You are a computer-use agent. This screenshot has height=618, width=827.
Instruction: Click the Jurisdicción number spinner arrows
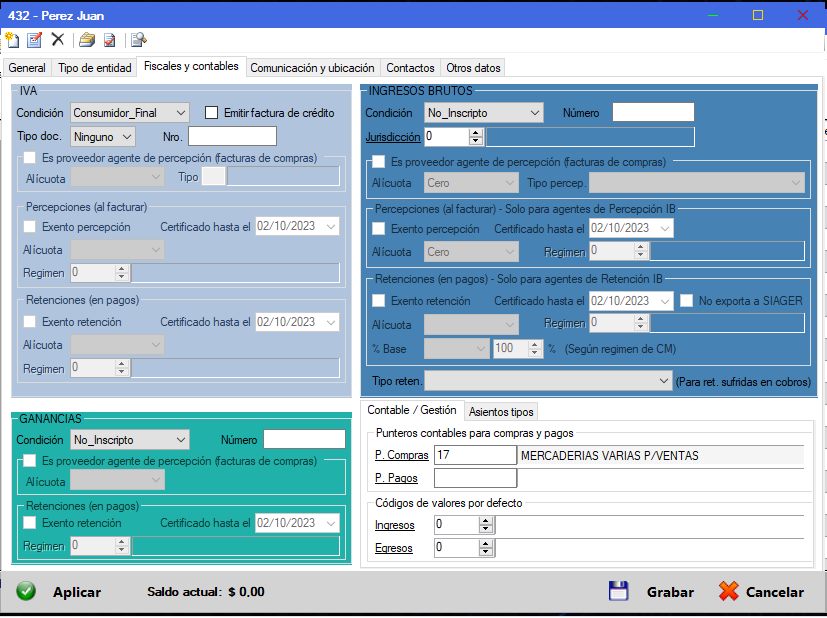[x=476, y=137]
